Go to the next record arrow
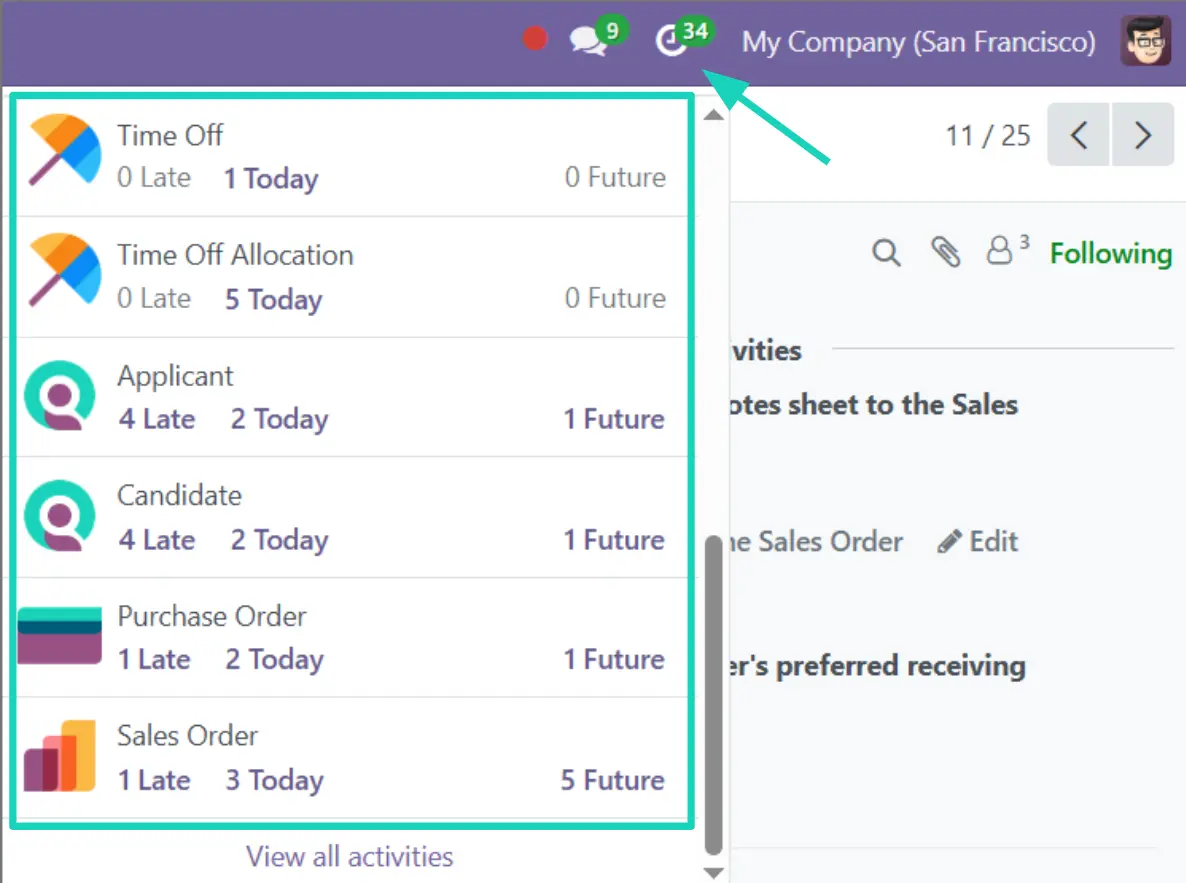The height and width of the screenshot is (883, 1186). point(1143,135)
